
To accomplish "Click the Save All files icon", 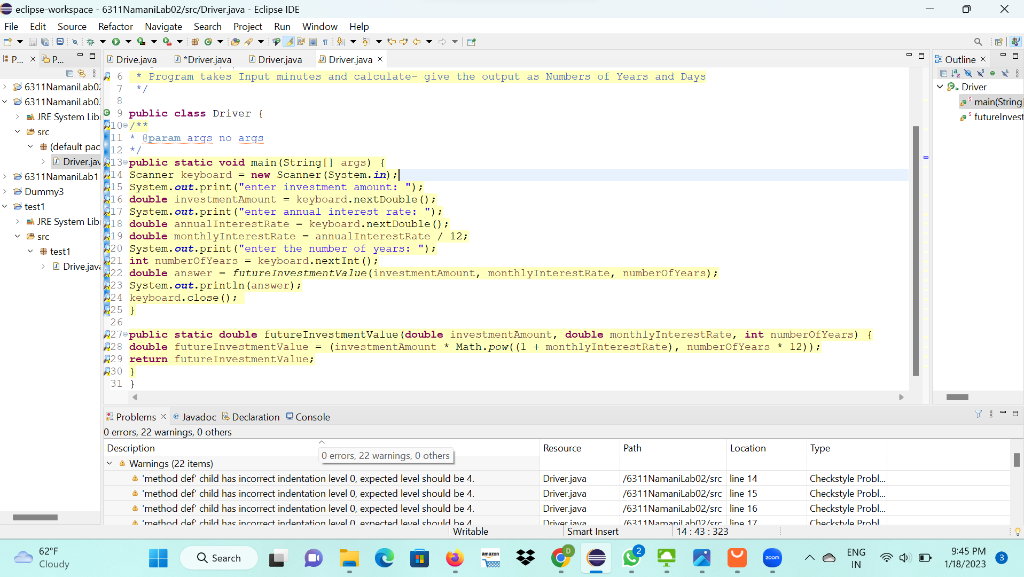I will coord(45,42).
